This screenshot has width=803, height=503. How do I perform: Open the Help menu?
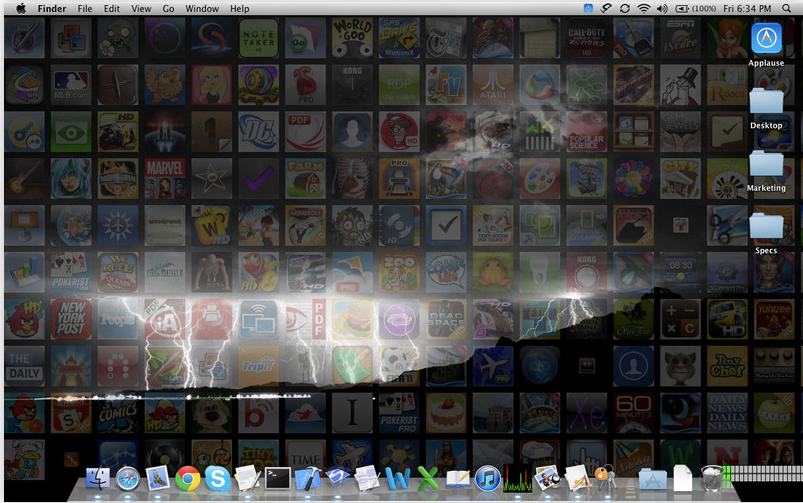pyautogui.click(x=240, y=9)
